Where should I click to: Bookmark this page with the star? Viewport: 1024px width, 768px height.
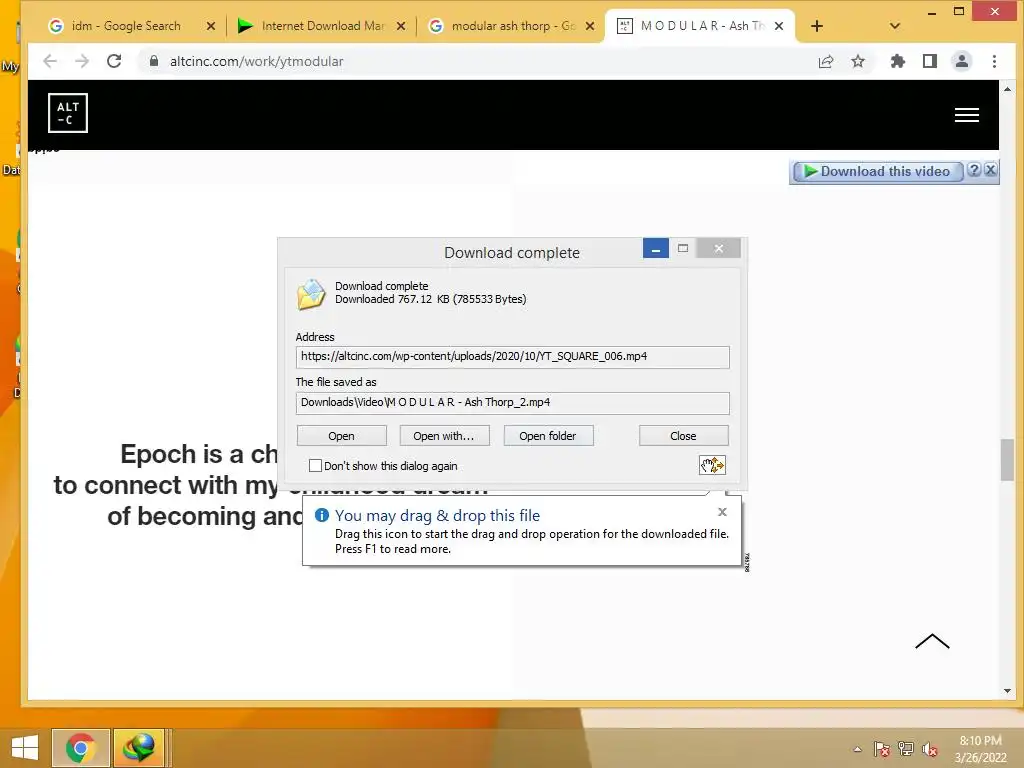(858, 61)
